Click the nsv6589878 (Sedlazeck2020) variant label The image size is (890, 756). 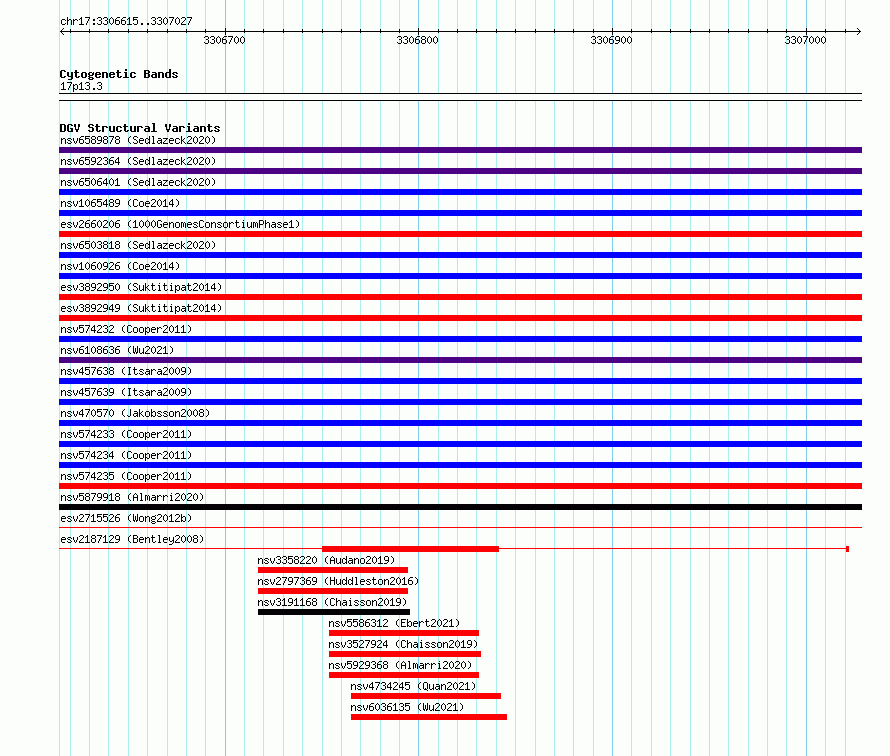click(x=138, y=140)
